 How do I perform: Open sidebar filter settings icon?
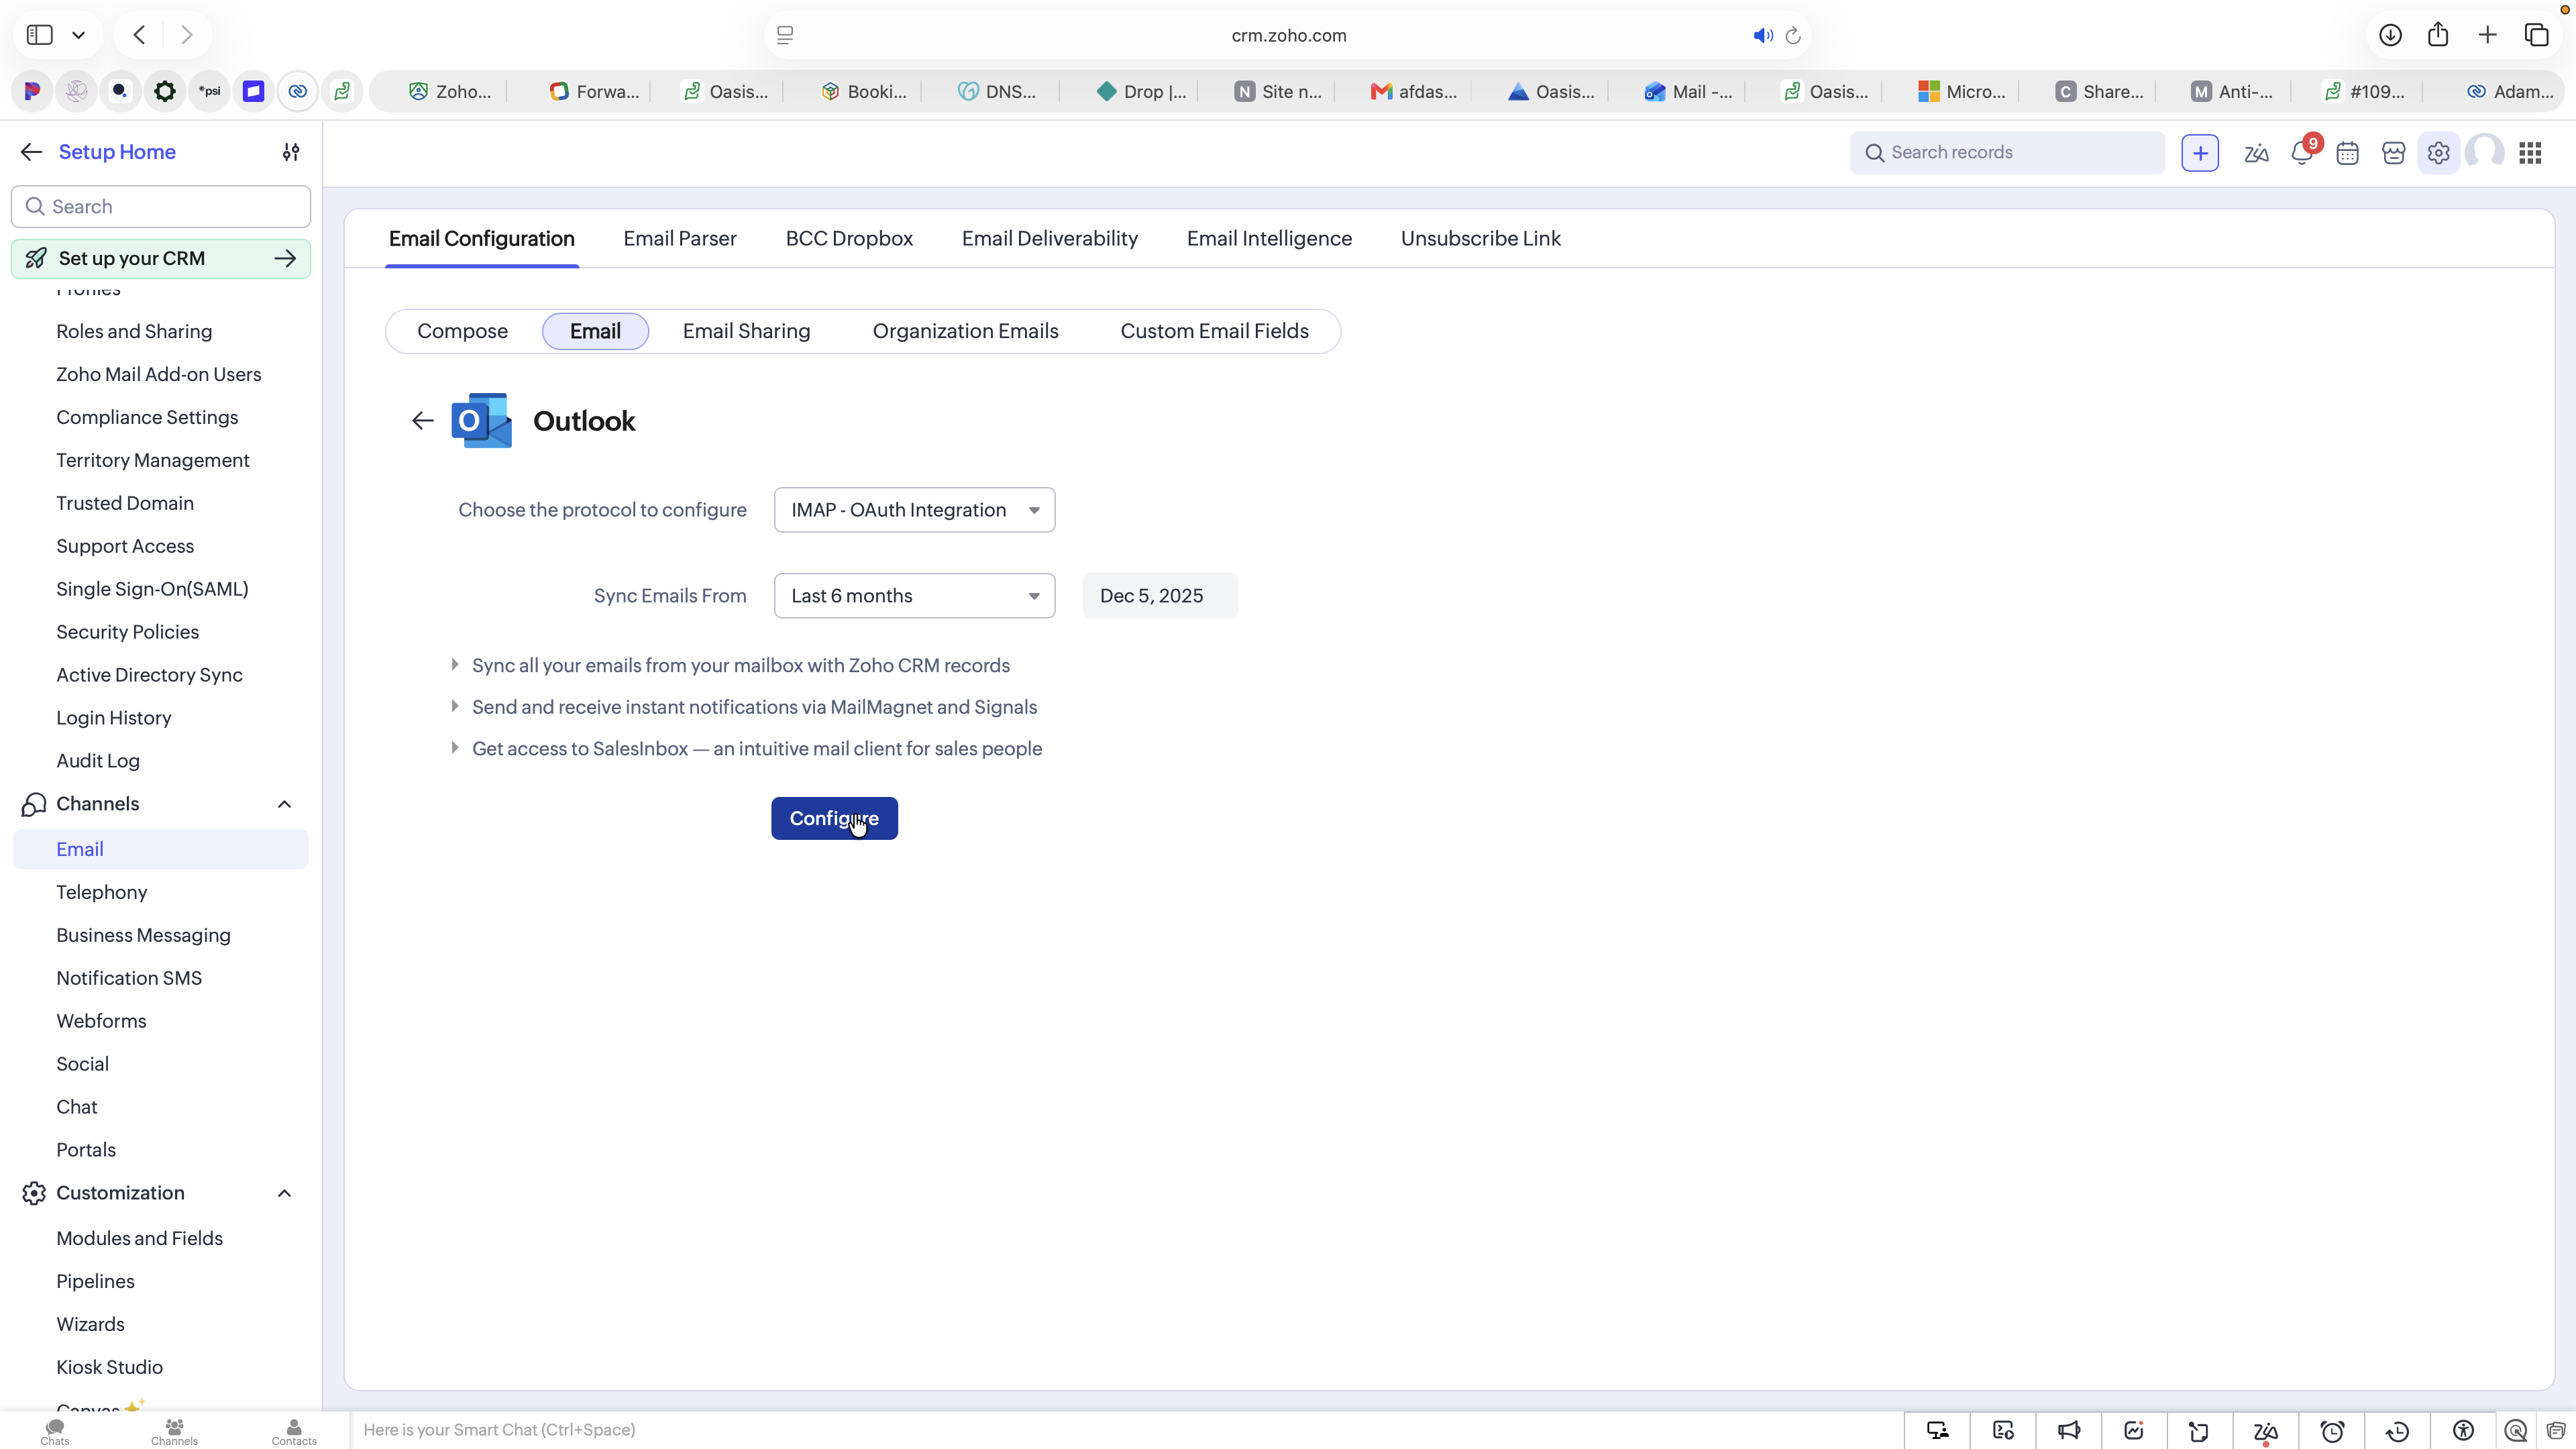click(x=291, y=152)
